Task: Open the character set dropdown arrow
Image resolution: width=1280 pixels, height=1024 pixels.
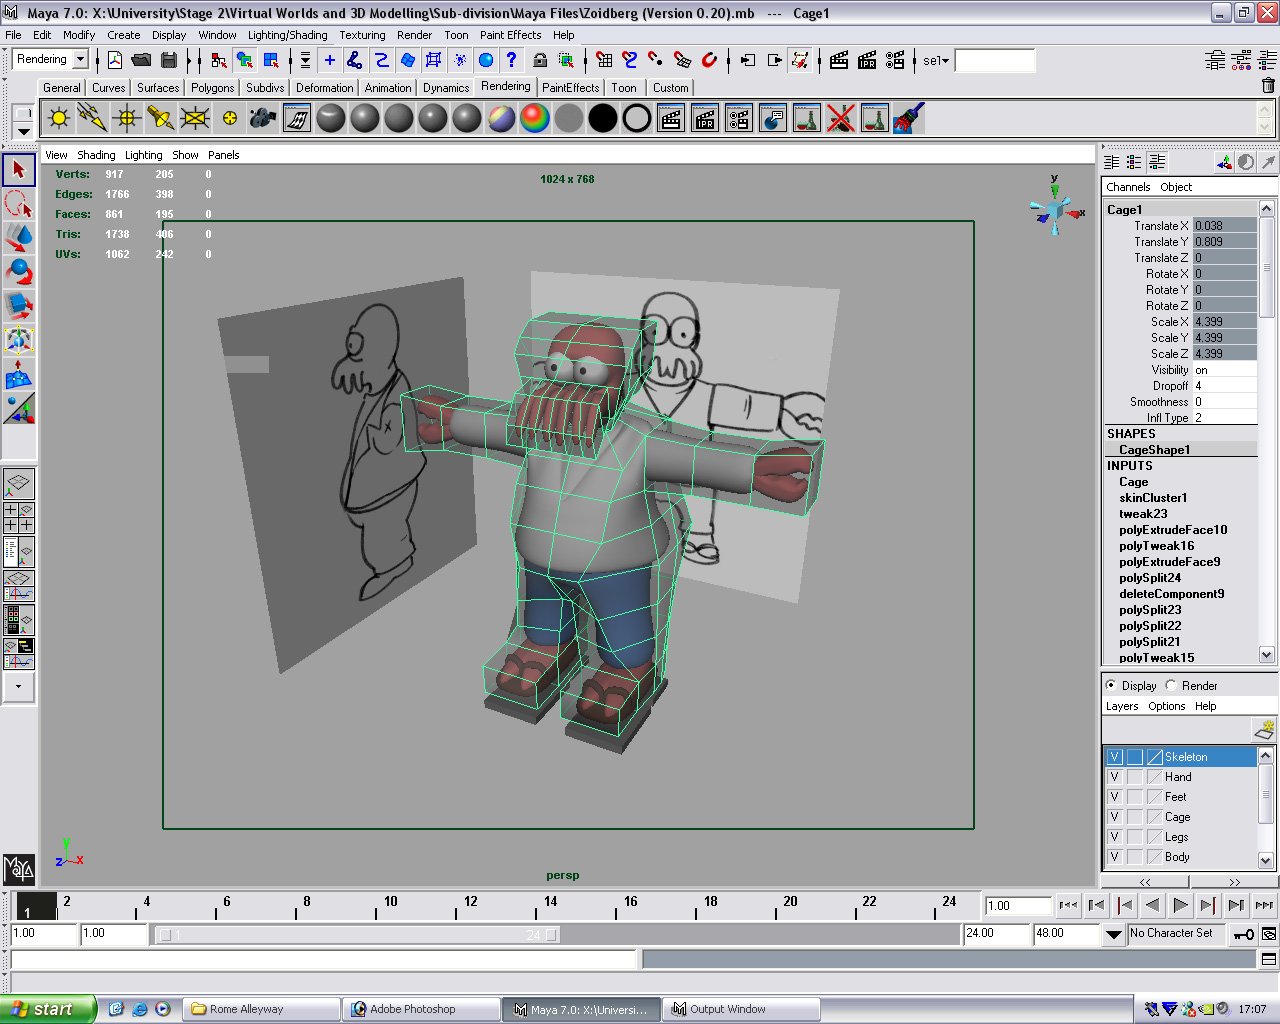Action: [x=1114, y=934]
